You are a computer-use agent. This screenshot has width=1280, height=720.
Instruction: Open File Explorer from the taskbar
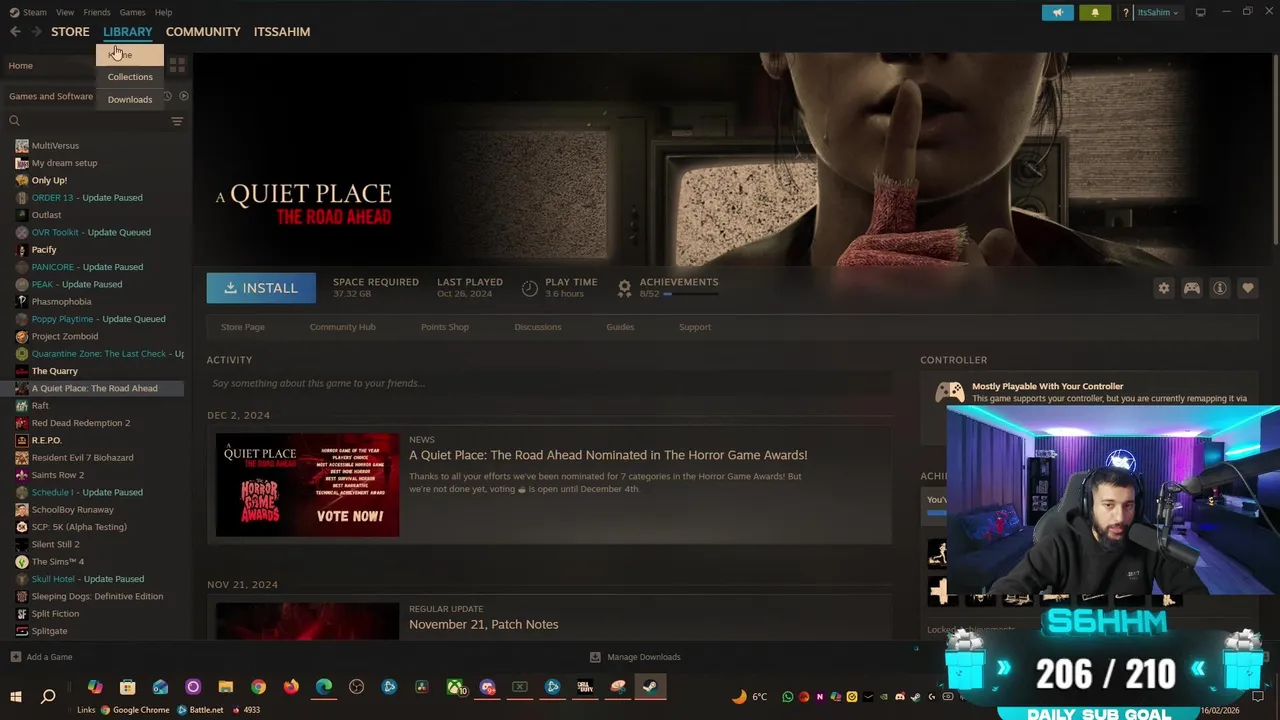pos(226,687)
